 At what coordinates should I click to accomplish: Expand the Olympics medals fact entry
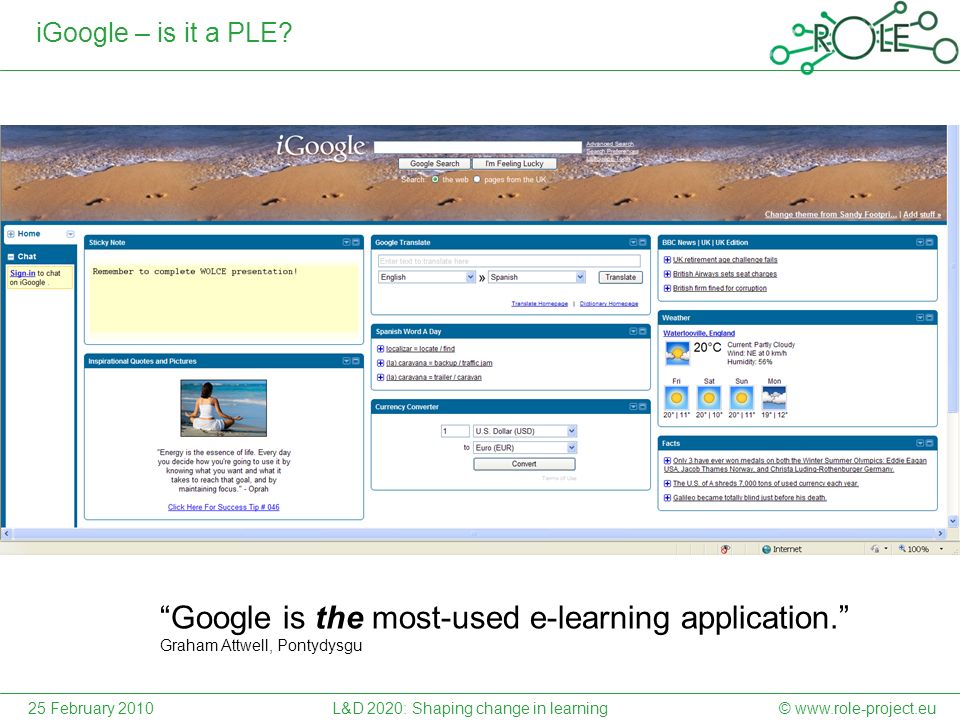667,460
